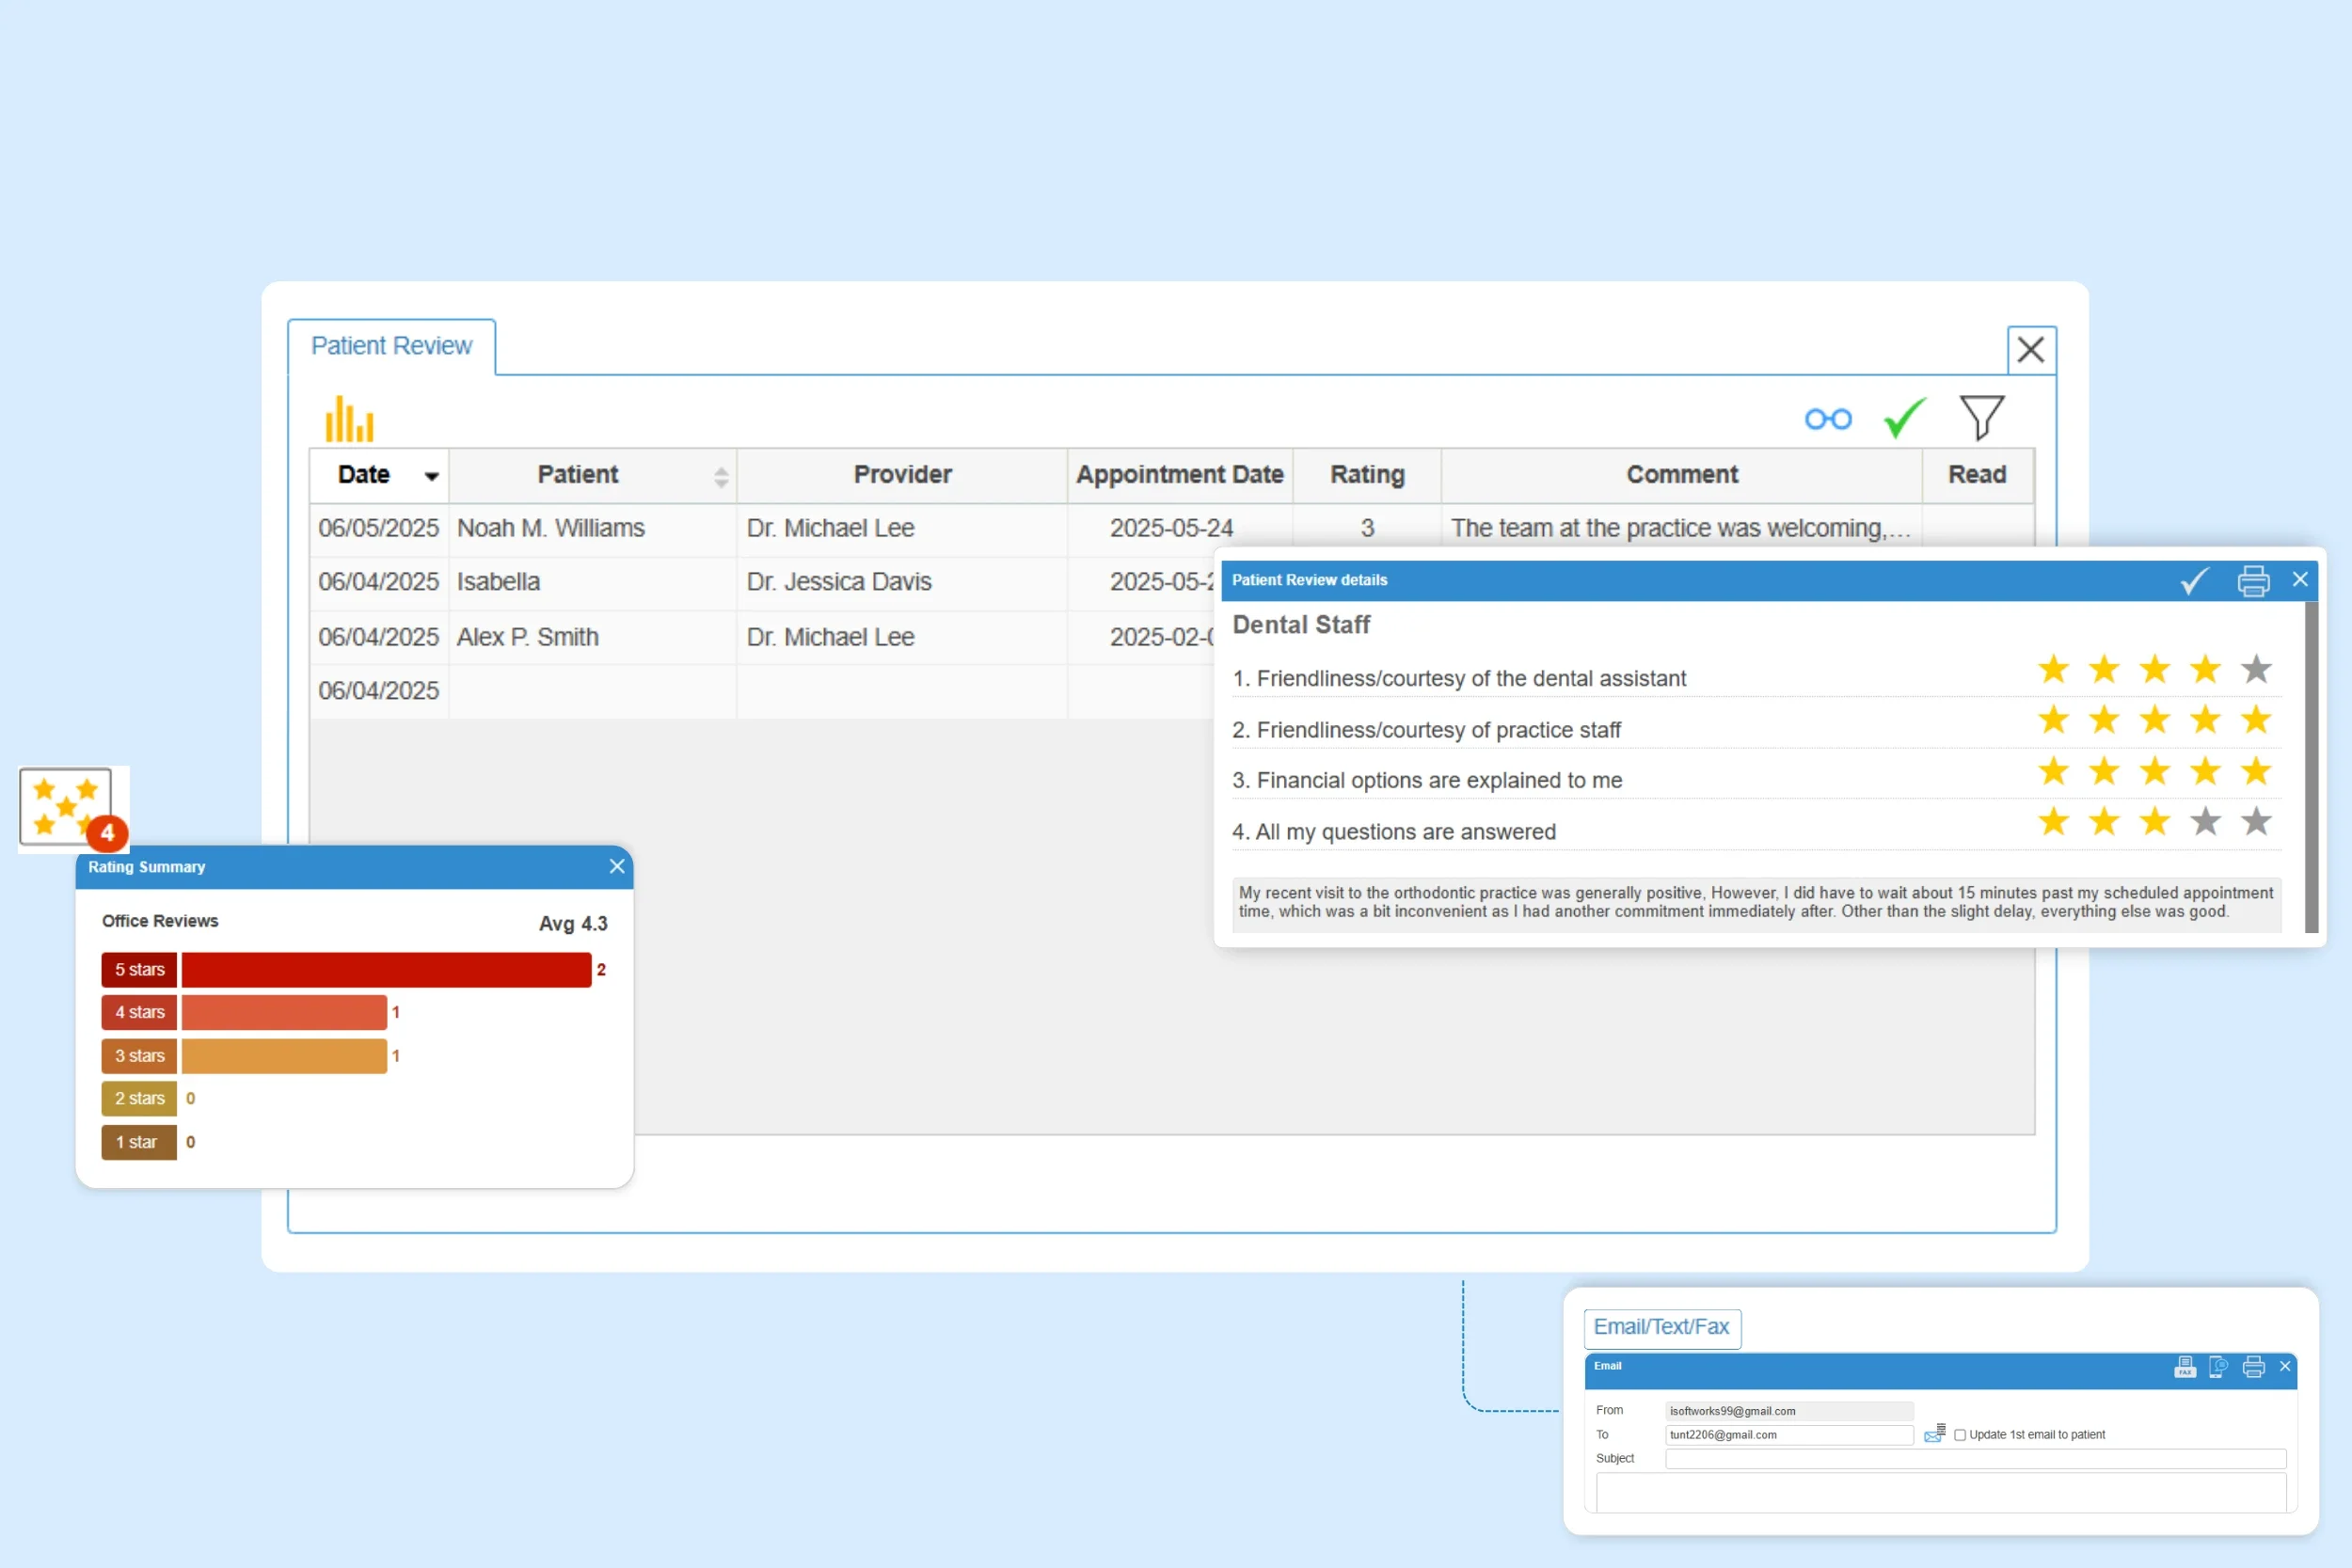This screenshot has width=2352, height=1568.
Task: Close the Rating Summary popup
Action: click(x=616, y=866)
